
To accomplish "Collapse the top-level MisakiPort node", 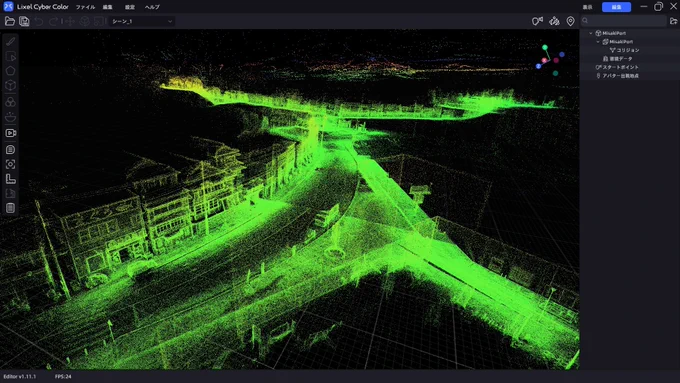I will 591,33.
